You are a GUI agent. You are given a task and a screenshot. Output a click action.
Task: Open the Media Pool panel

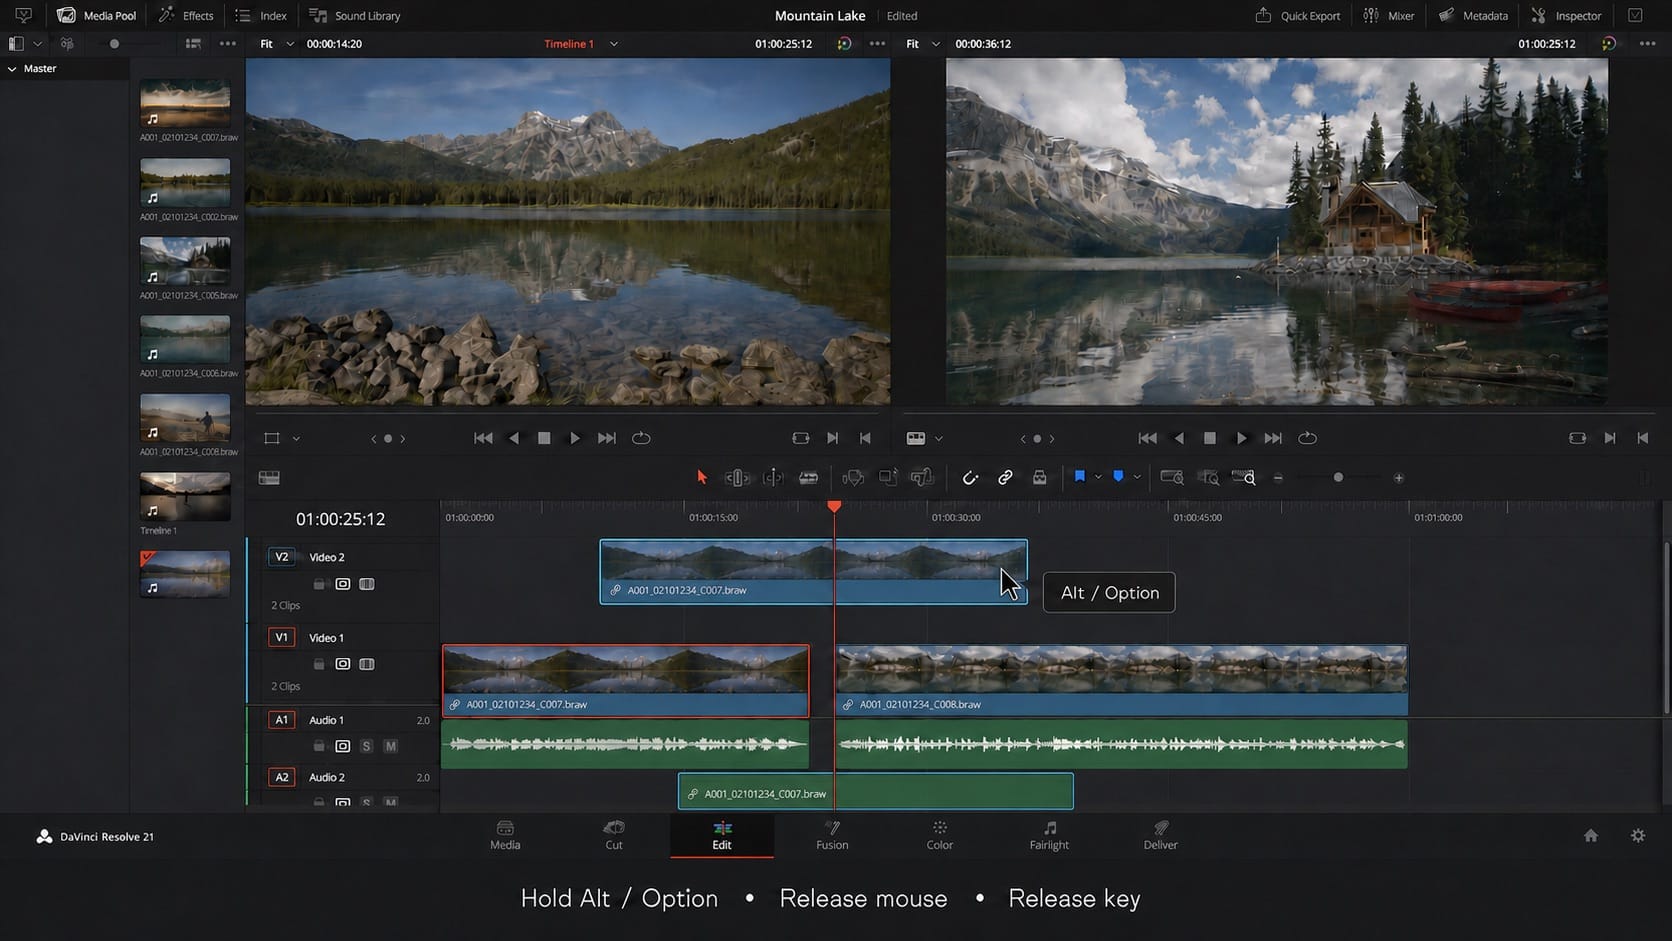tap(97, 15)
